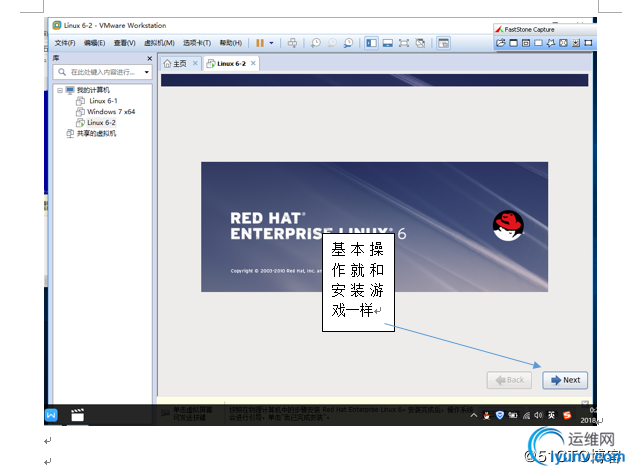Open the 帮助(H) menu
631x473 pixels.
[231, 43]
